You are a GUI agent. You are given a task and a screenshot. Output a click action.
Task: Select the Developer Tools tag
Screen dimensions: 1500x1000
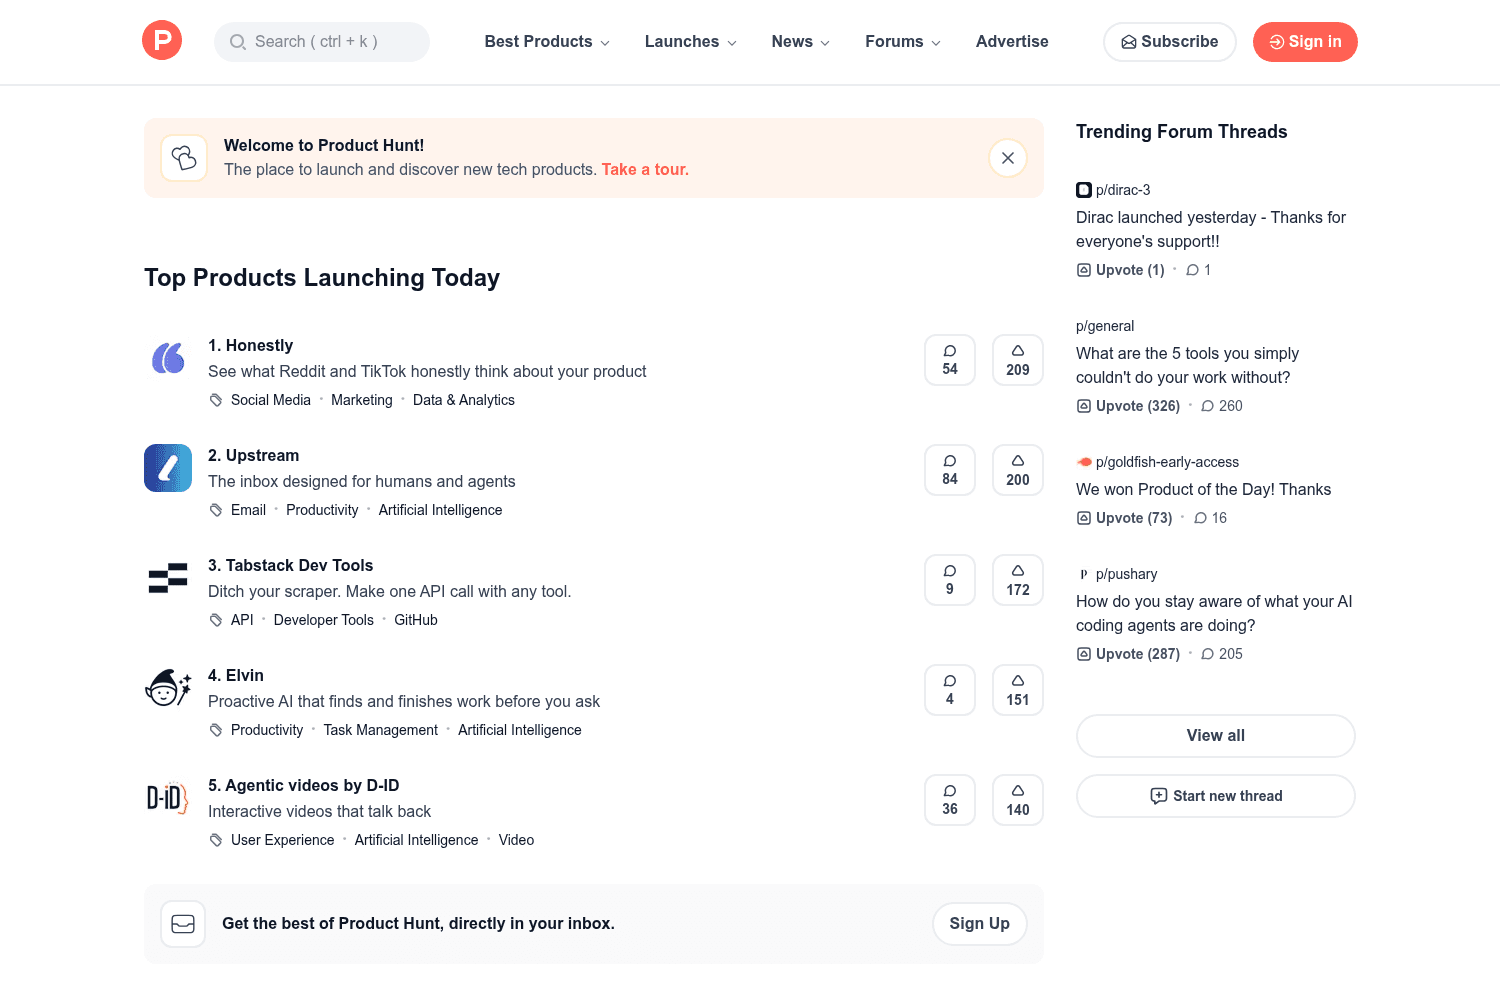[324, 620]
